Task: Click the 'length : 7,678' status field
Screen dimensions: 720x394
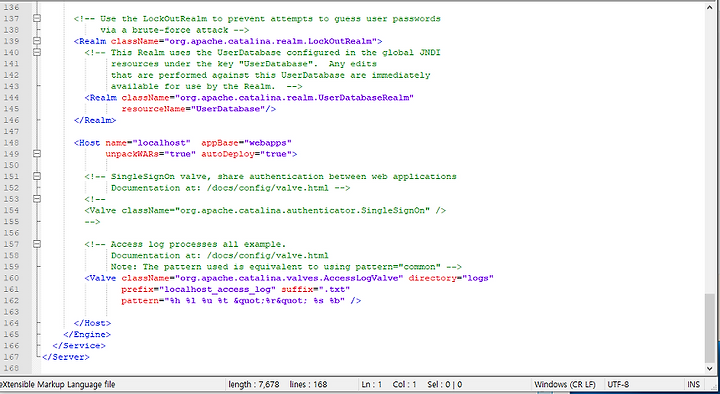Action: coord(253,384)
